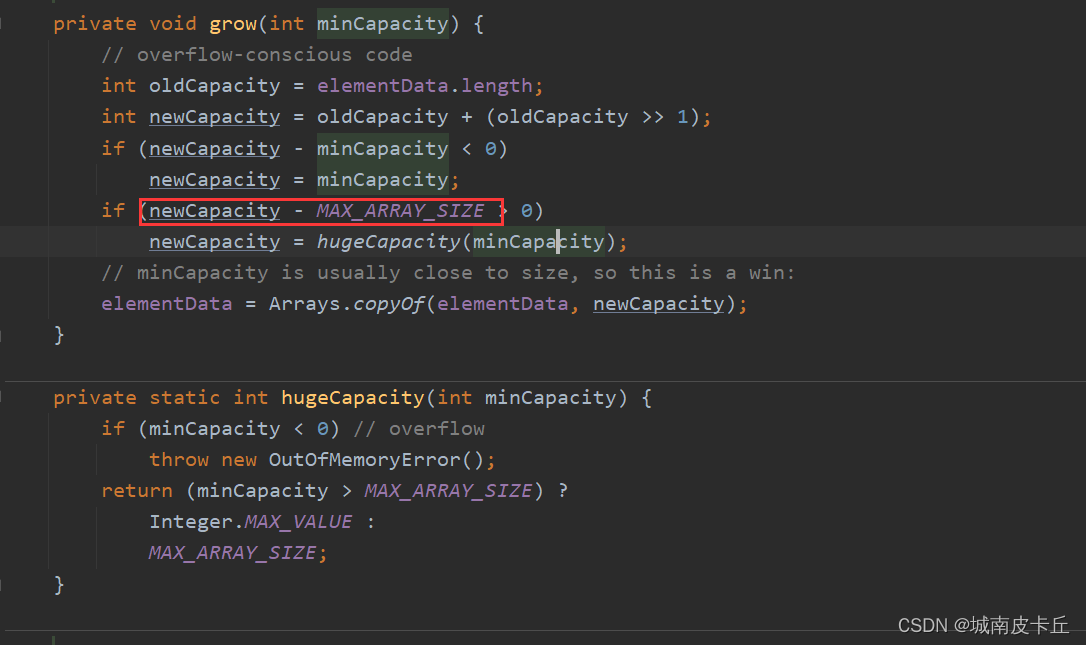Screen dimensions: 1086x645
Task: Click the grow method name in its declaration
Action: (233, 24)
